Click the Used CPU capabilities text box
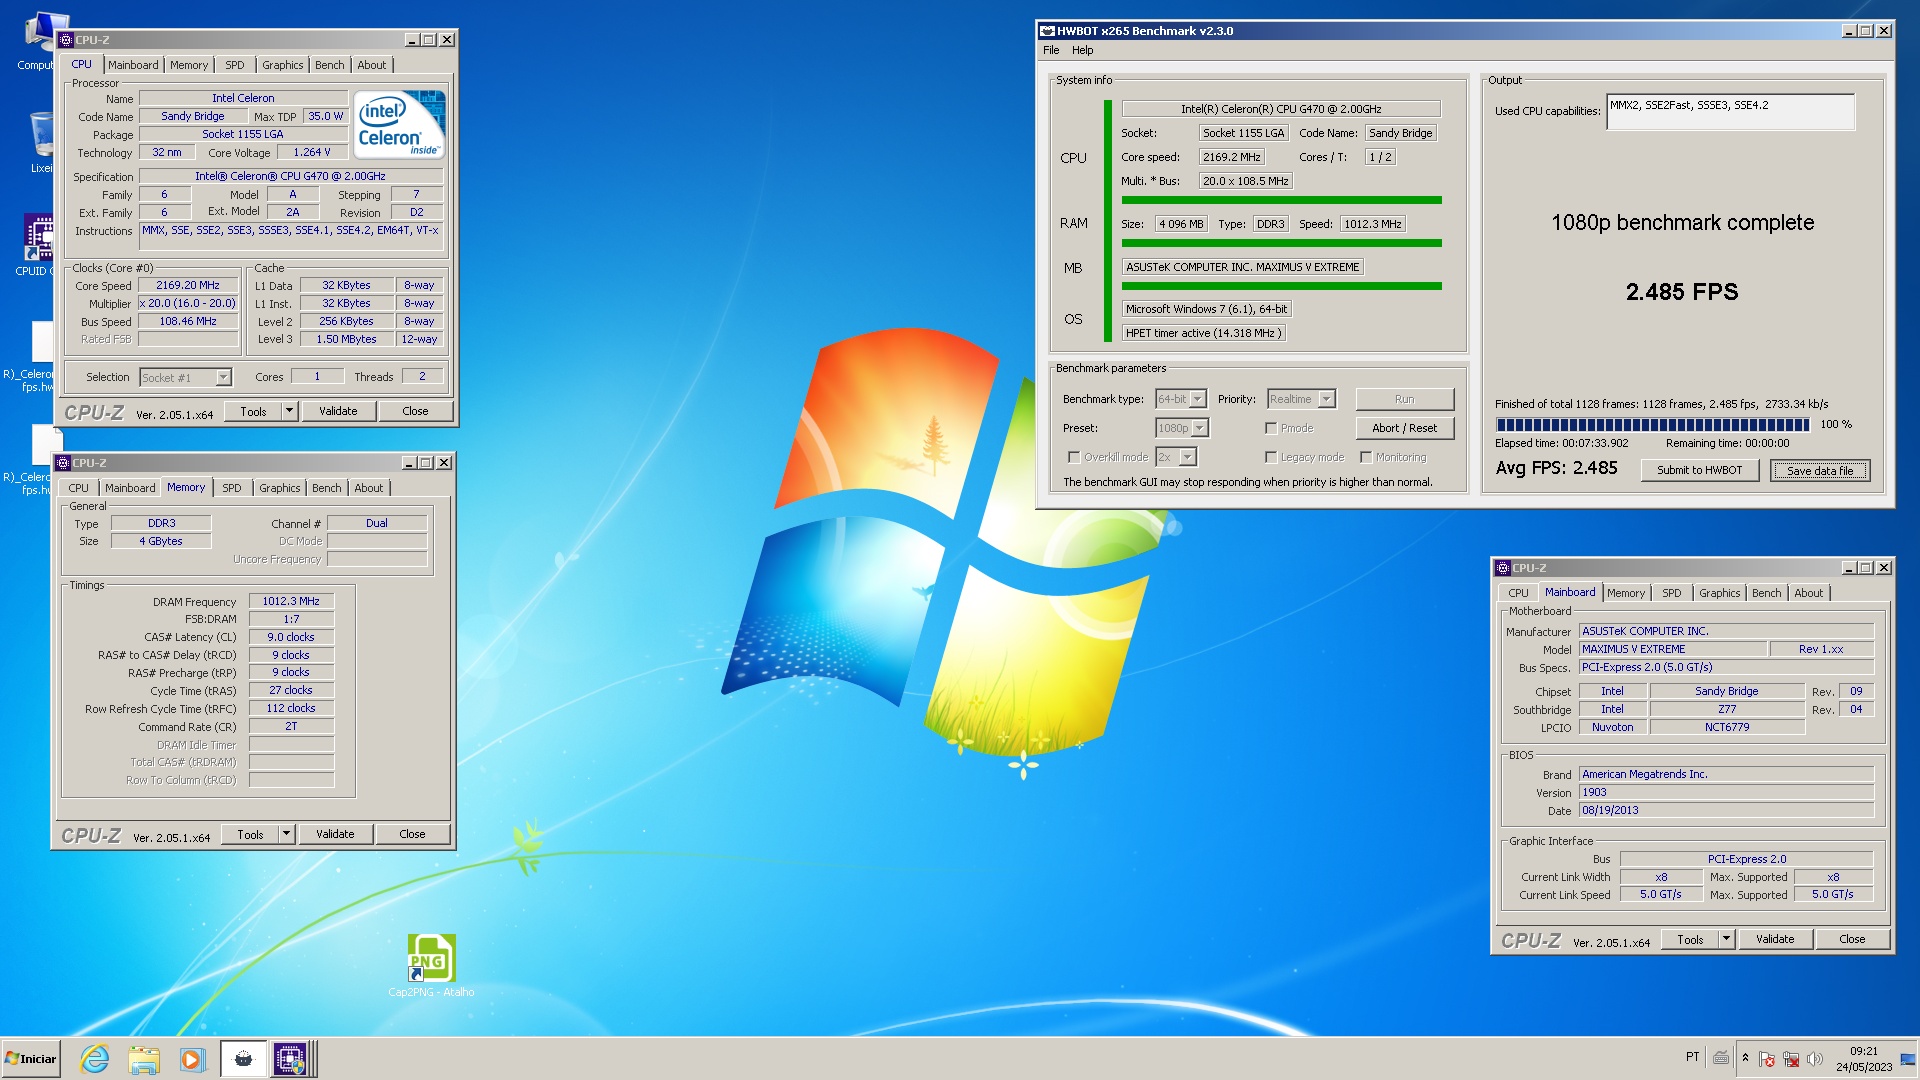Screen dimensions: 1920x1080 pos(1730,112)
